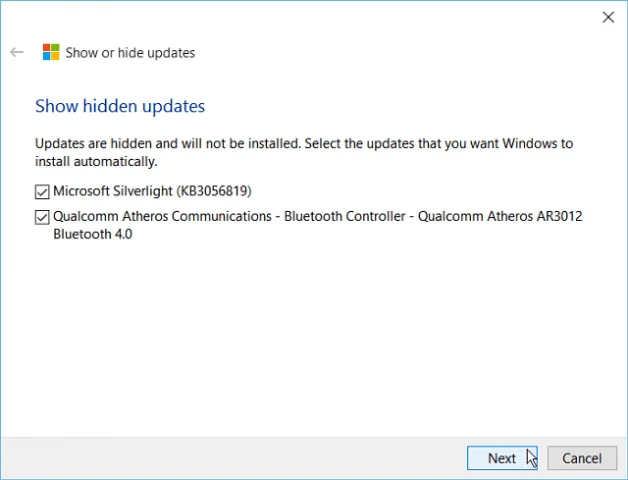Uncheck Microsoft Silverlight (KB3056819) checkbox
628x480 pixels.
42,192
